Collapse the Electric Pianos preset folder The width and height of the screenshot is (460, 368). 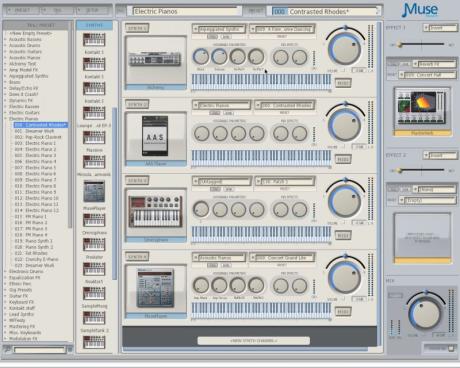point(5,119)
